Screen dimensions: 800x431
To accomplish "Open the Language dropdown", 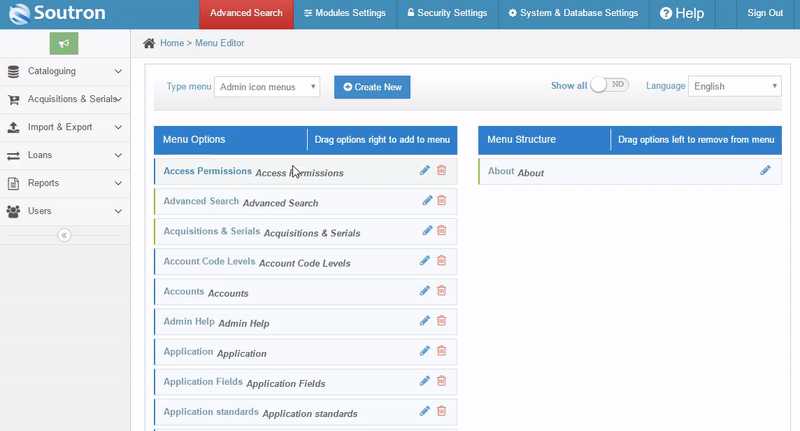I will (x=735, y=87).
